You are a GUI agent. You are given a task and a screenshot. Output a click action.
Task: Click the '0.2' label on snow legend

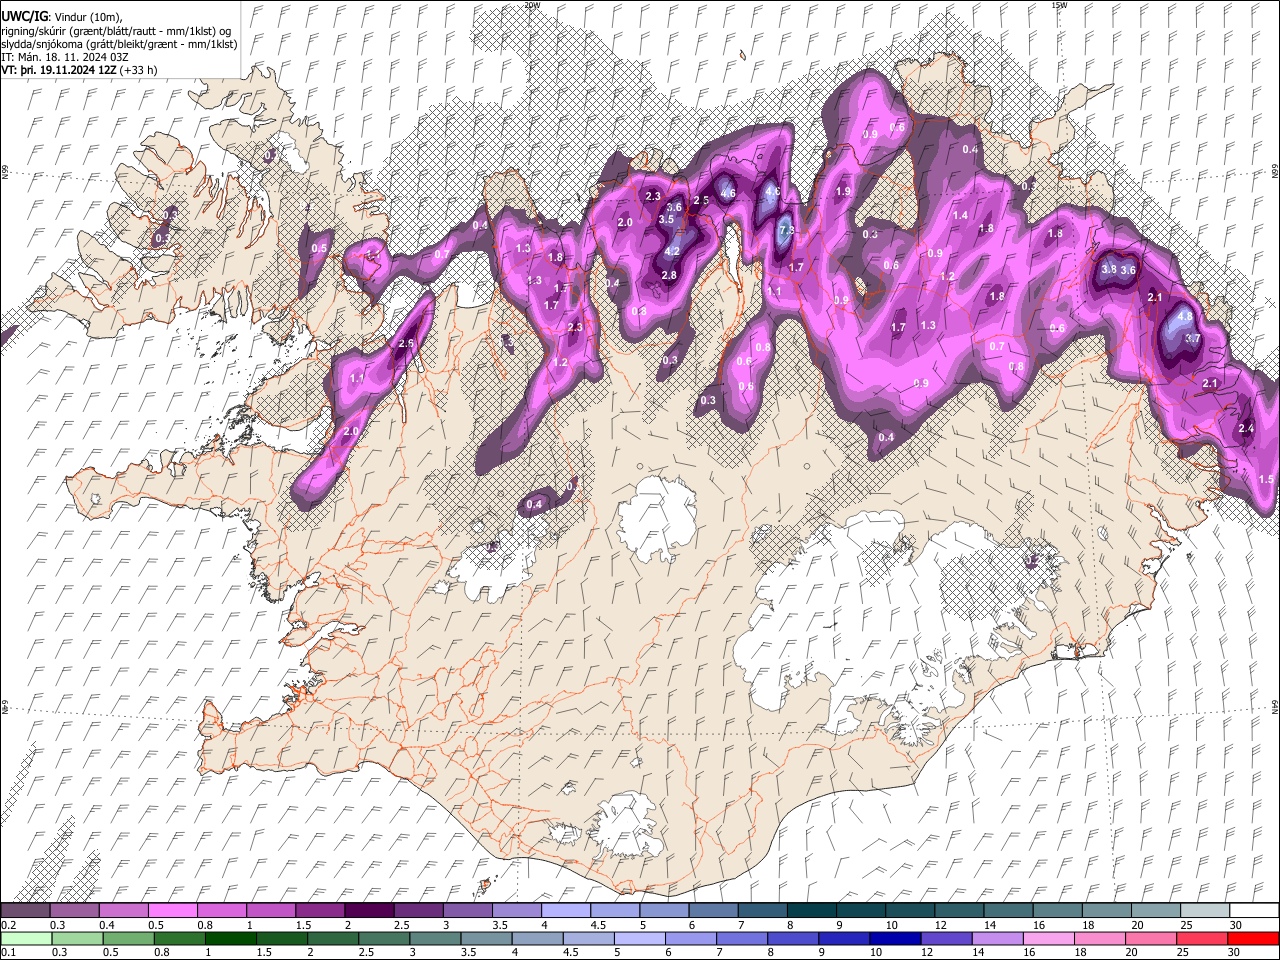pyautogui.click(x=8, y=925)
